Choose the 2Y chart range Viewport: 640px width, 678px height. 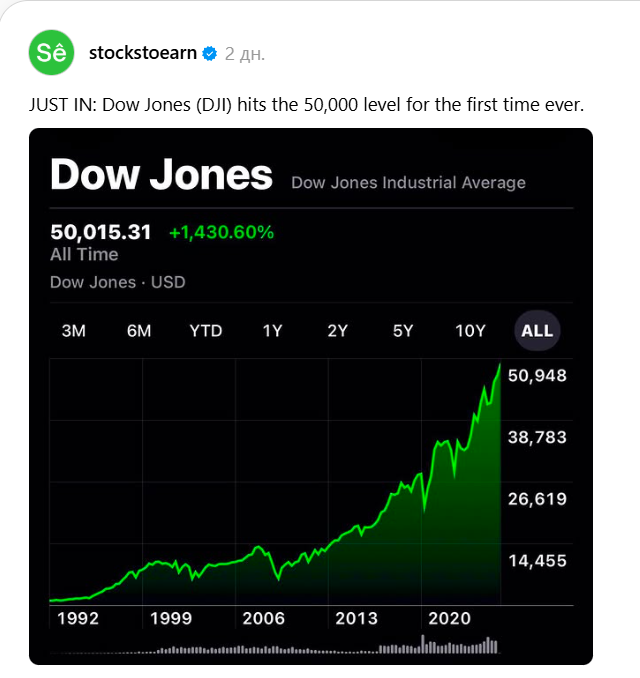pyautogui.click(x=337, y=331)
